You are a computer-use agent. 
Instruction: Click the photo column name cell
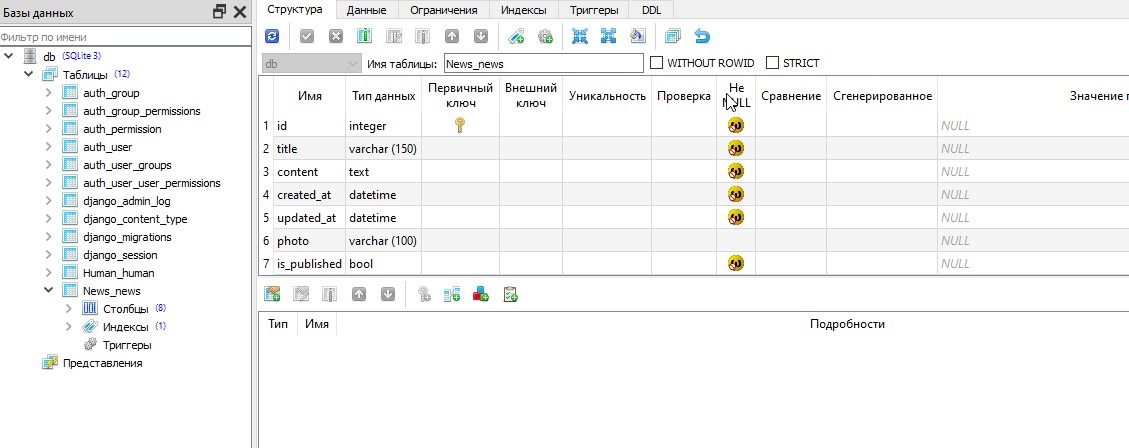point(310,241)
